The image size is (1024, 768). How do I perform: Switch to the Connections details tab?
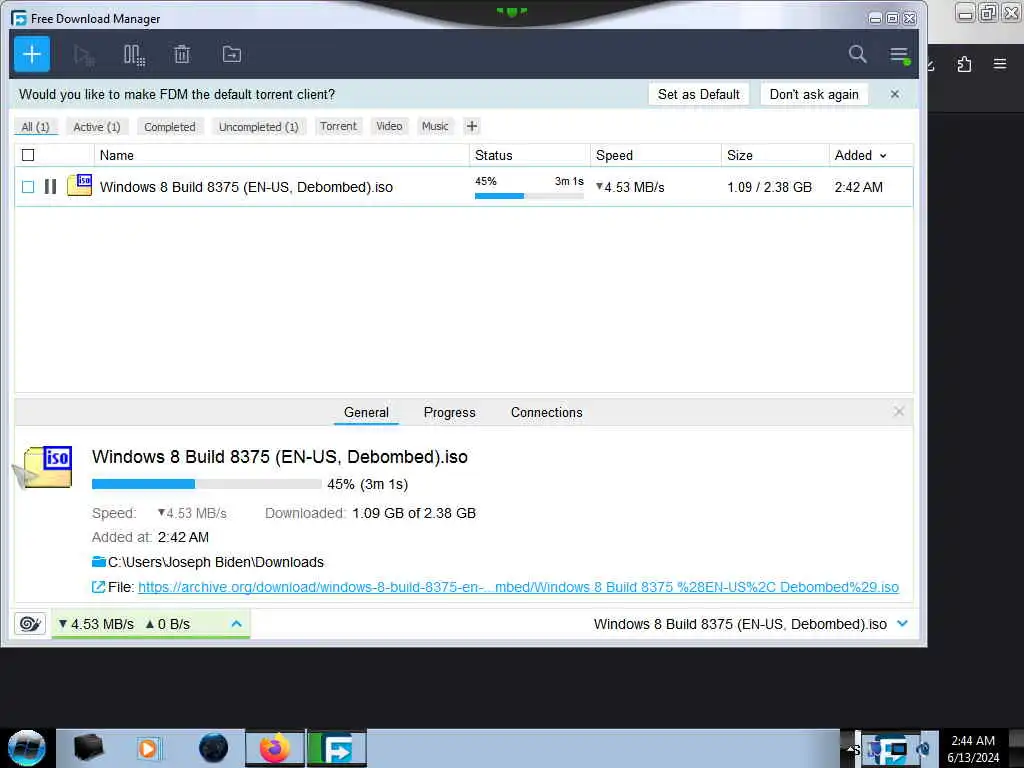[547, 413]
